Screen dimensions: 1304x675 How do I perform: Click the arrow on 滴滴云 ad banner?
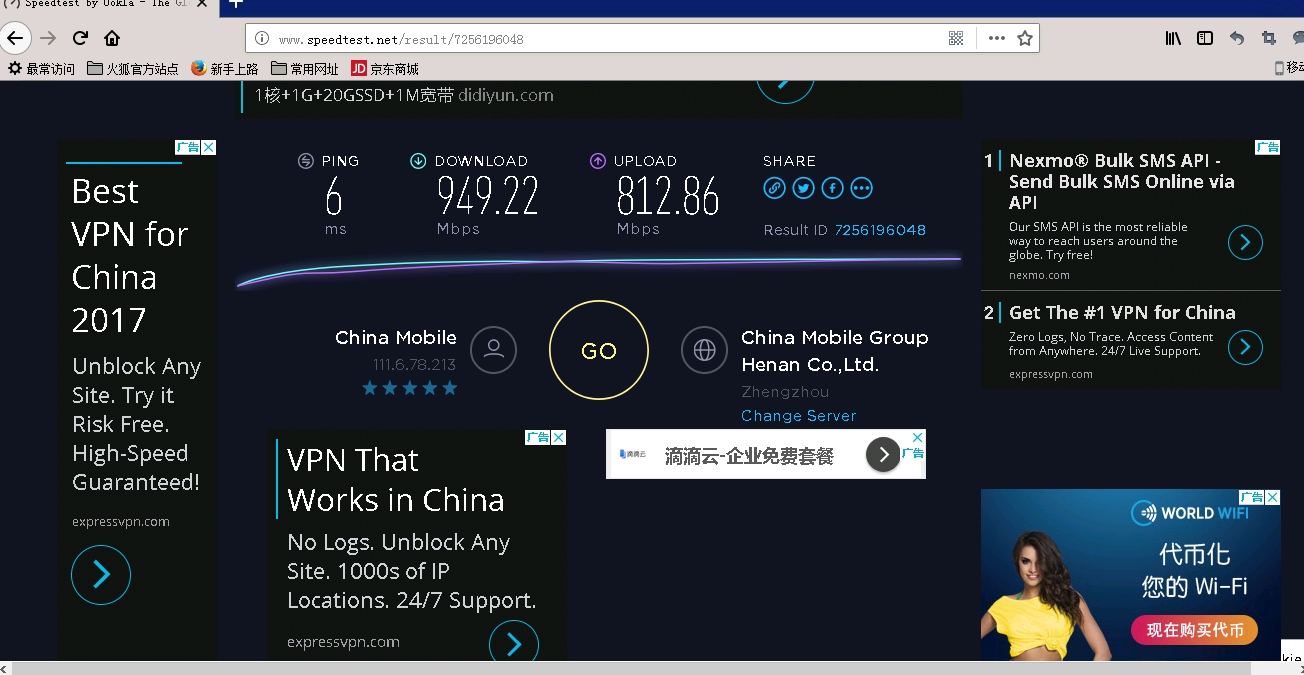pyautogui.click(x=883, y=455)
